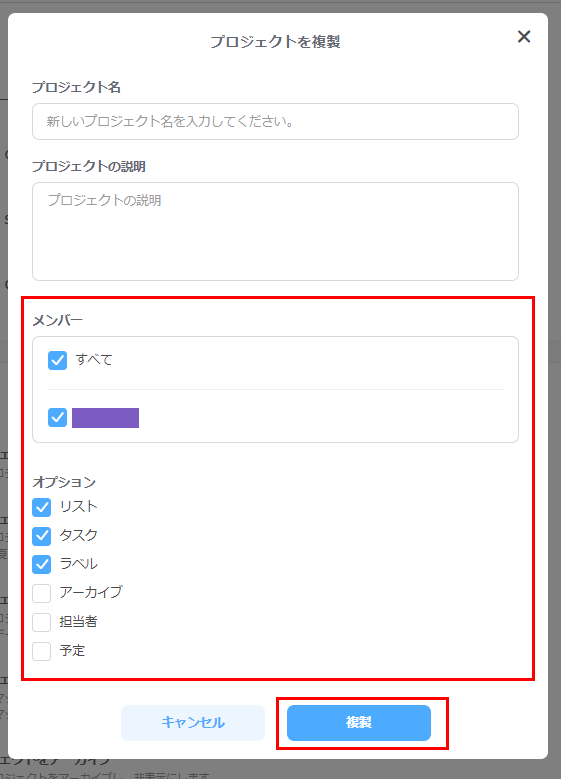Click the キャンセル button
This screenshot has height=779, width=561.
click(x=193, y=723)
